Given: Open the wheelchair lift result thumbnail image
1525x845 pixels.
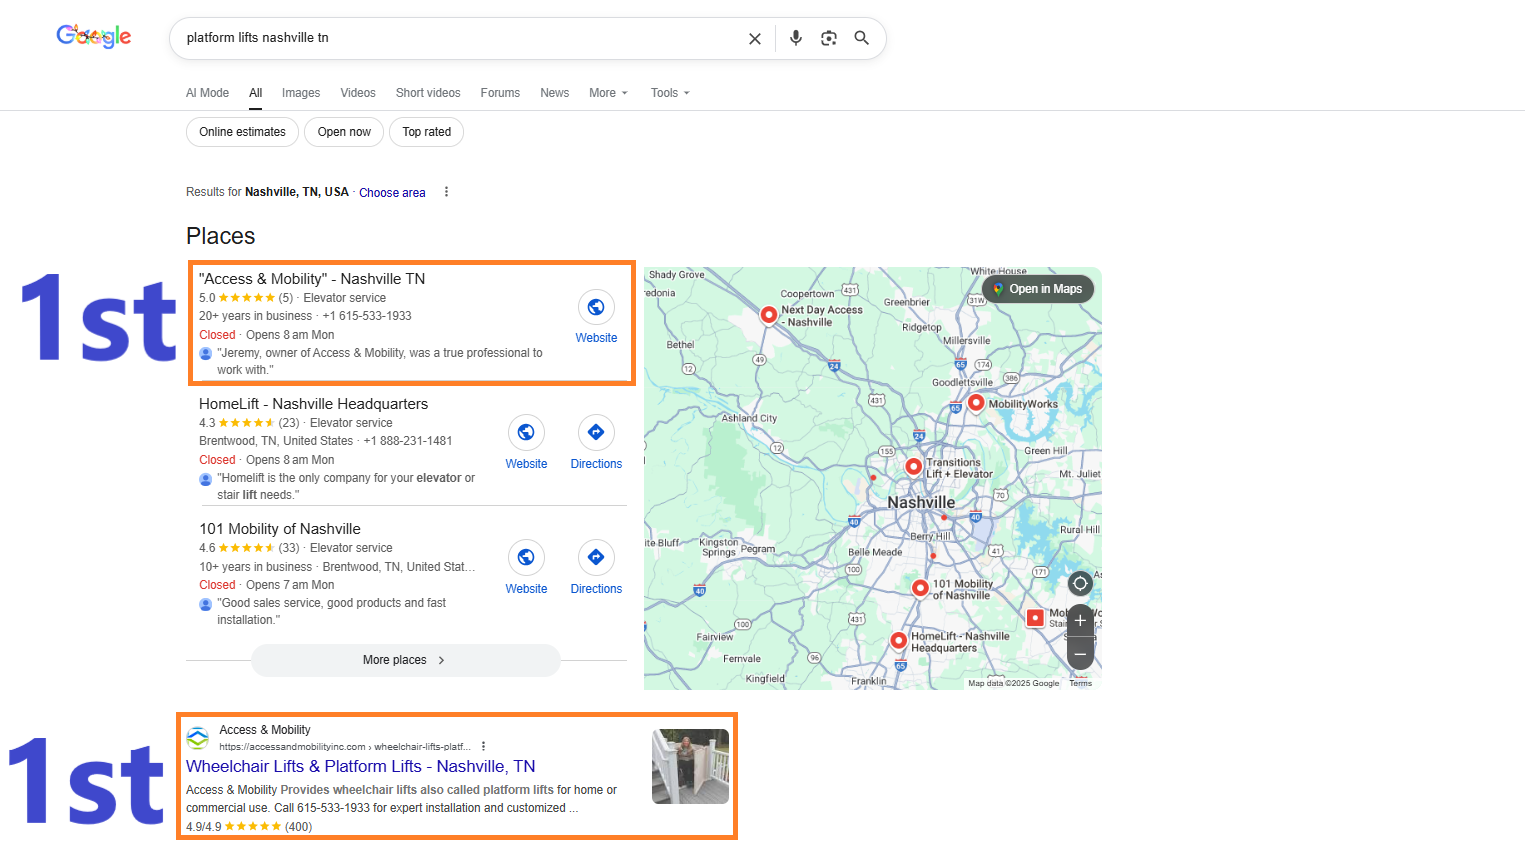Looking at the screenshot, I should pyautogui.click(x=690, y=766).
